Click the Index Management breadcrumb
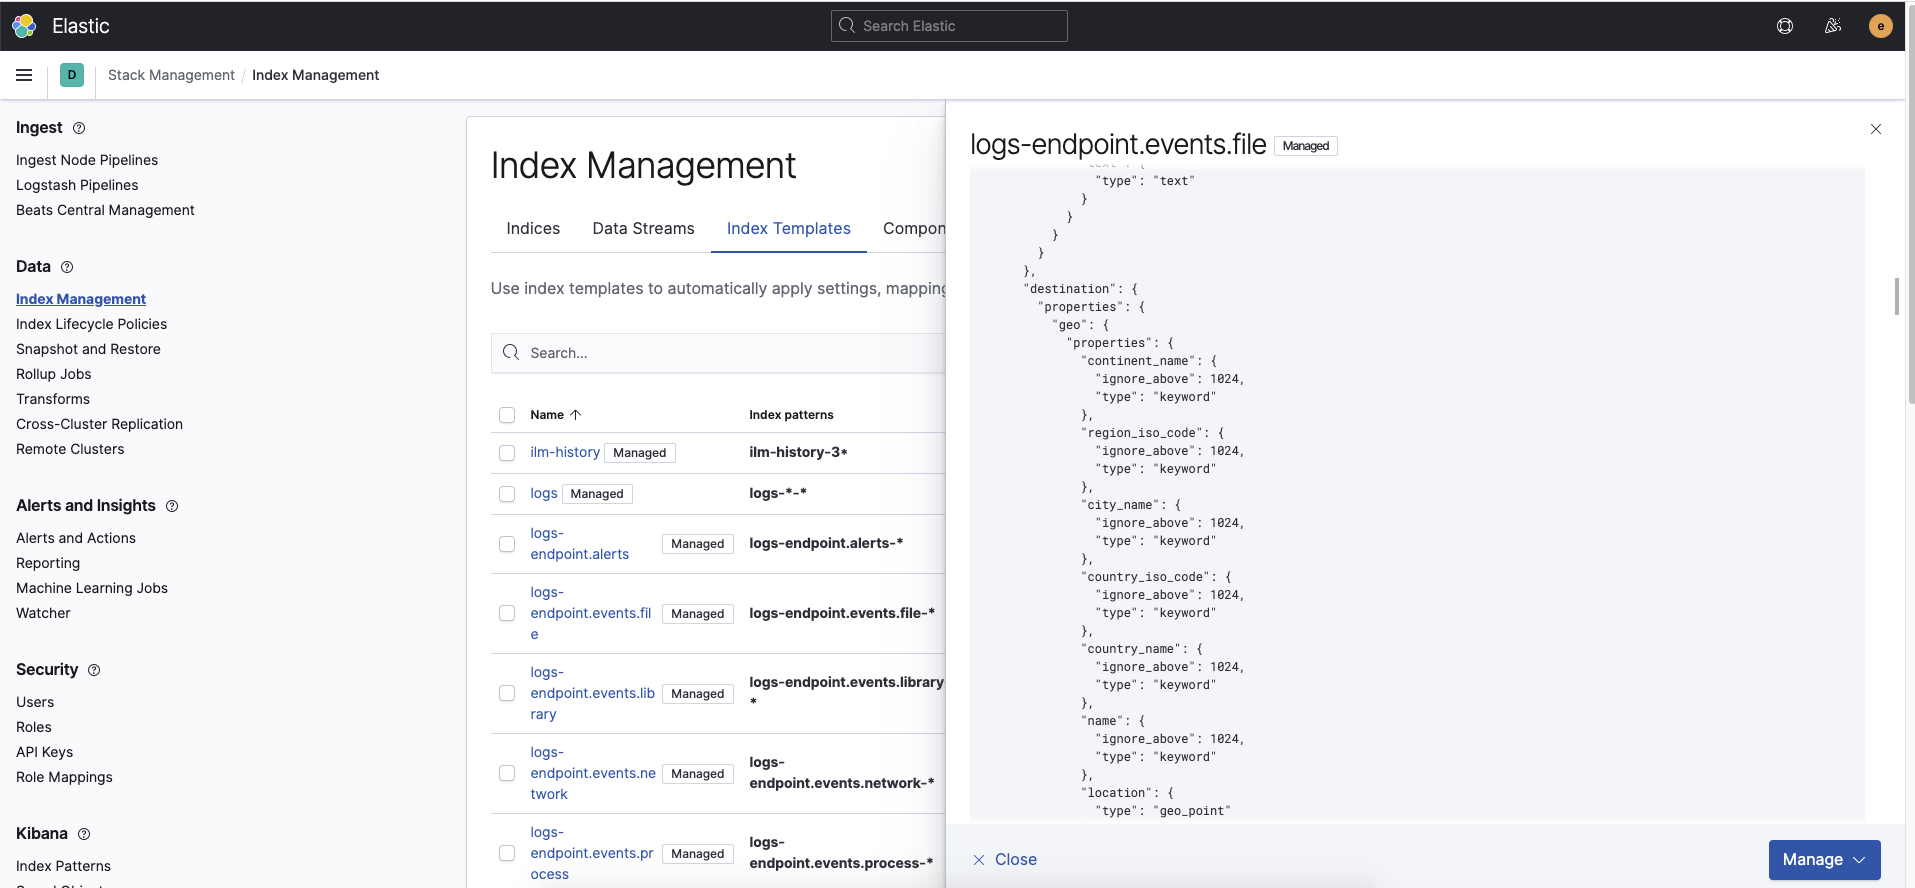 [x=315, y=75]
